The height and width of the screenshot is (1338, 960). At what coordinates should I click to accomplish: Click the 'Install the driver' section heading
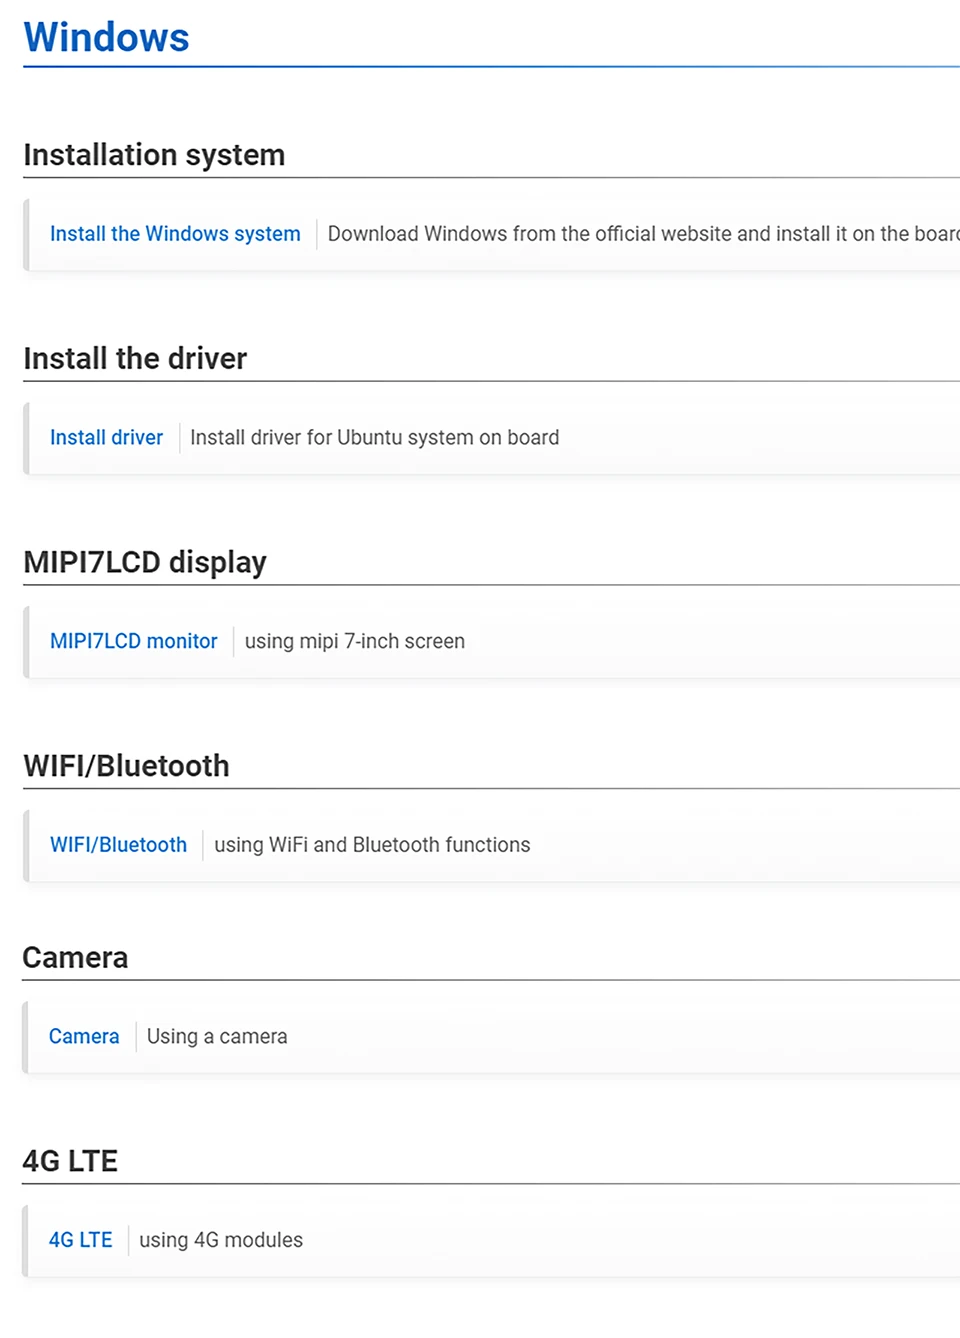pyautogui.click(x=135, y=359)
